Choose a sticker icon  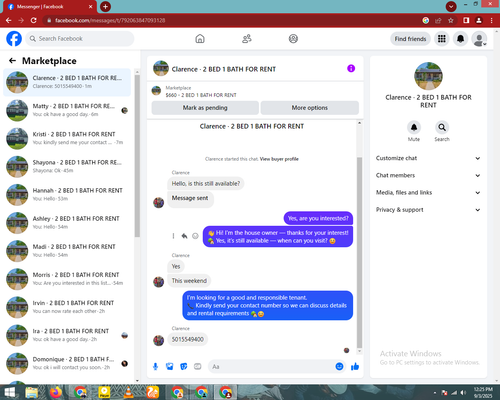point(184,367)
